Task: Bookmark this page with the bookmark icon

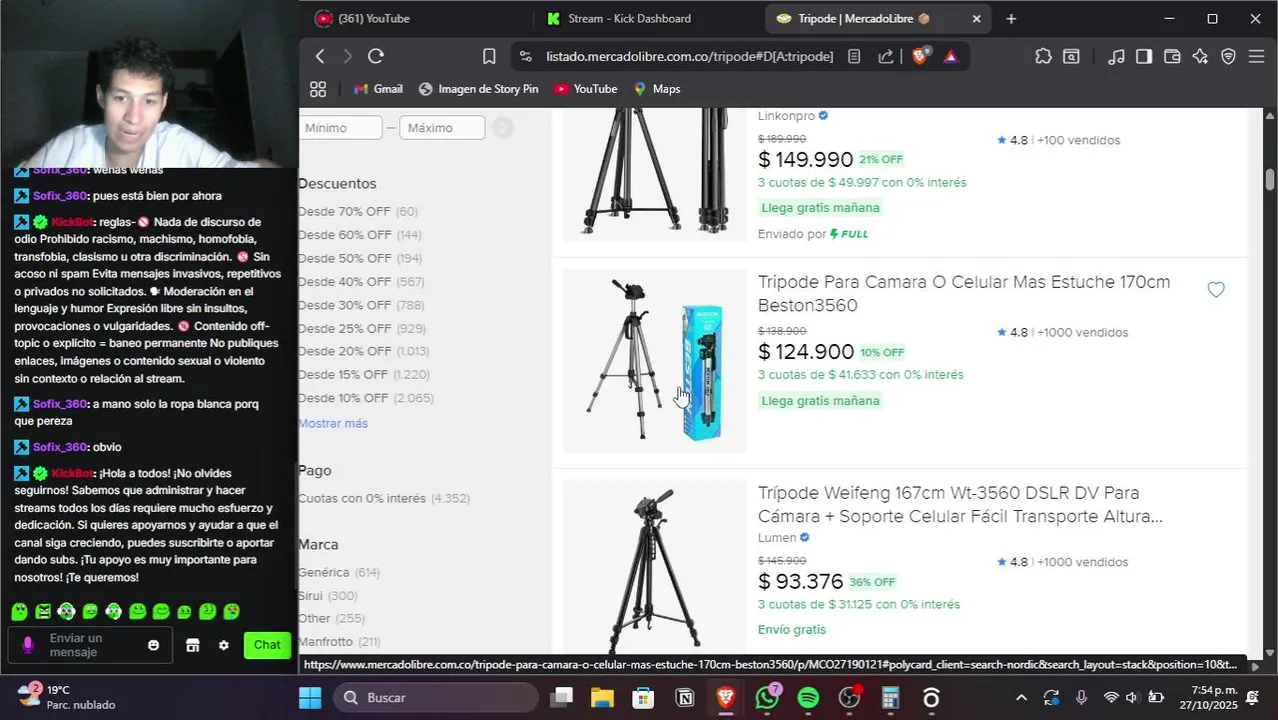Action: [x=489, y=57]
